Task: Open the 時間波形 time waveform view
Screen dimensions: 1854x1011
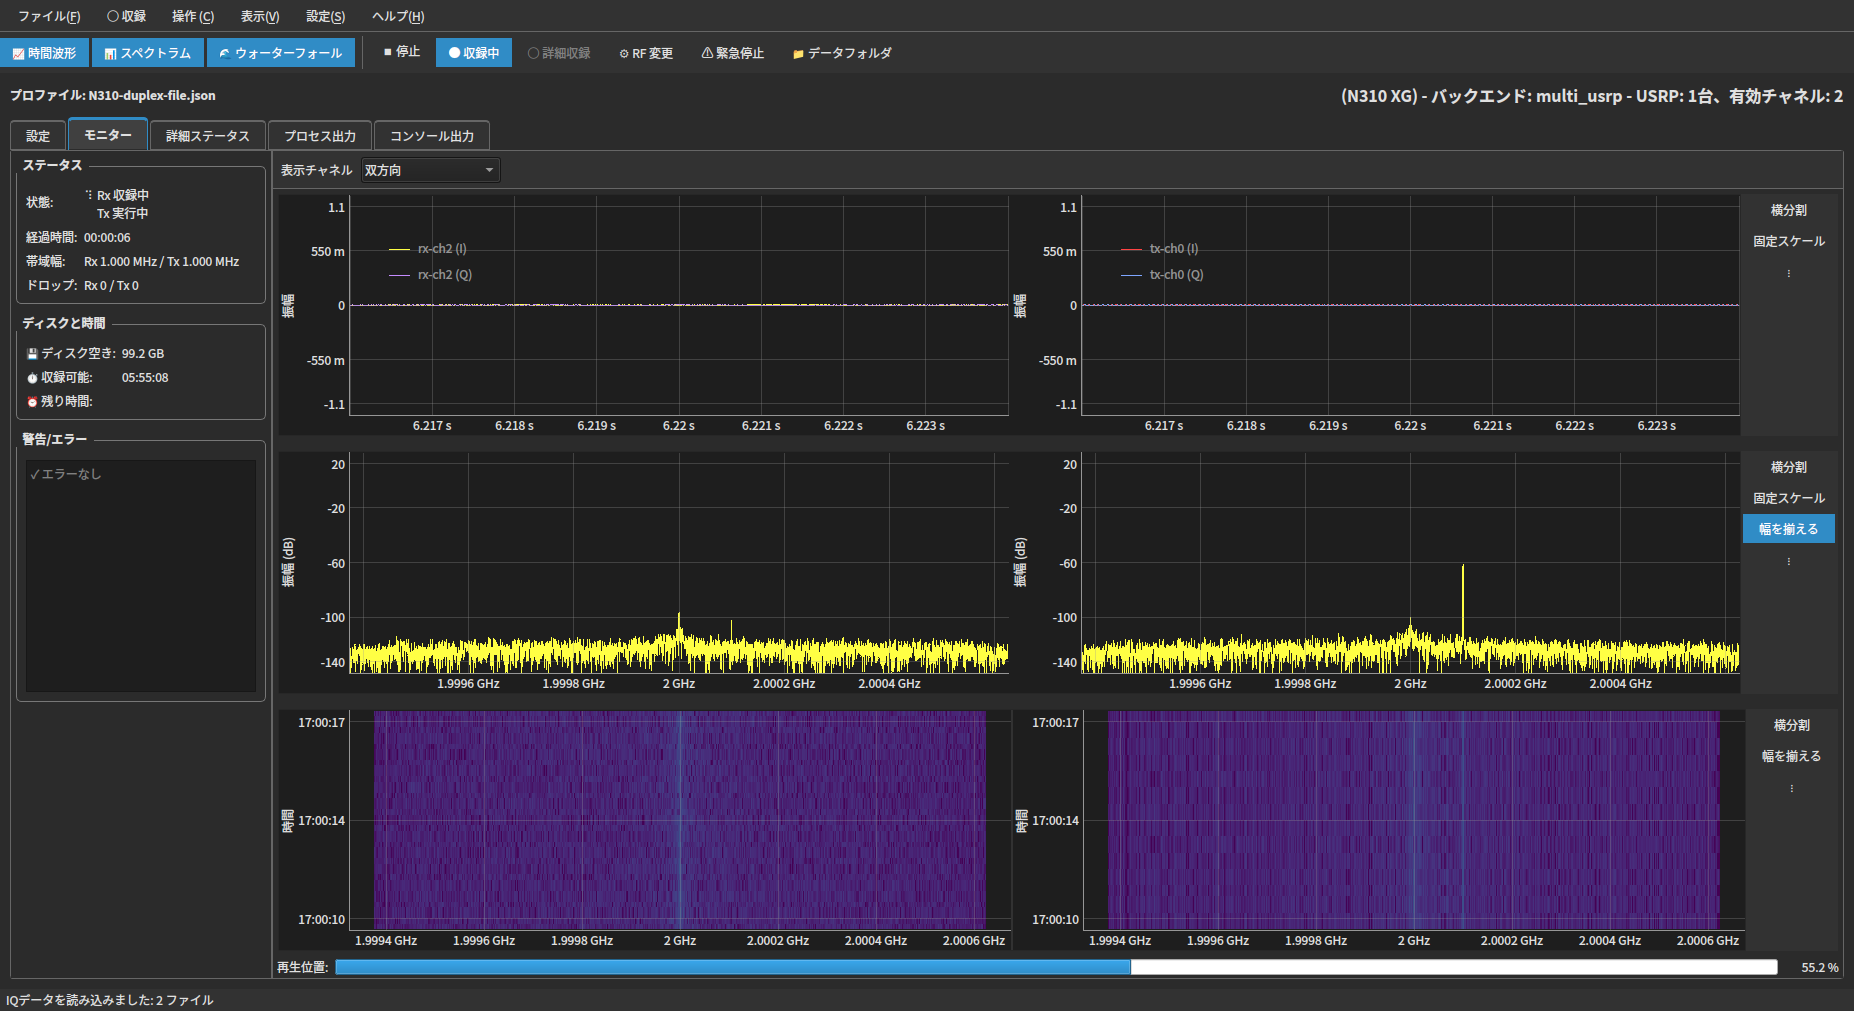Action: 45,53
